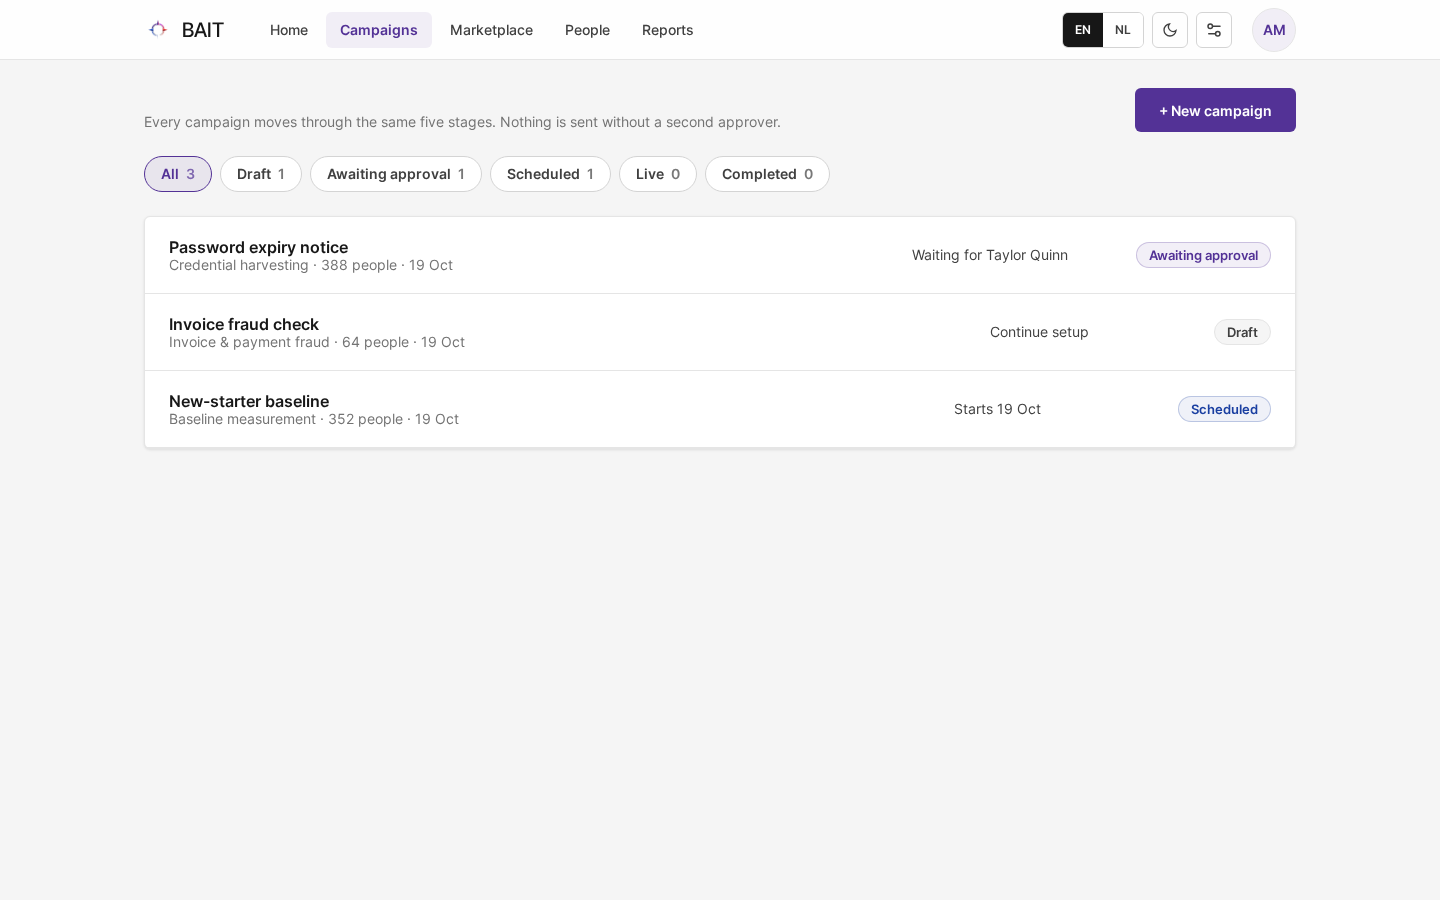Click Credential harvesting 388 people details
The width and height of the screenshot is (1440, 900).
311,265
